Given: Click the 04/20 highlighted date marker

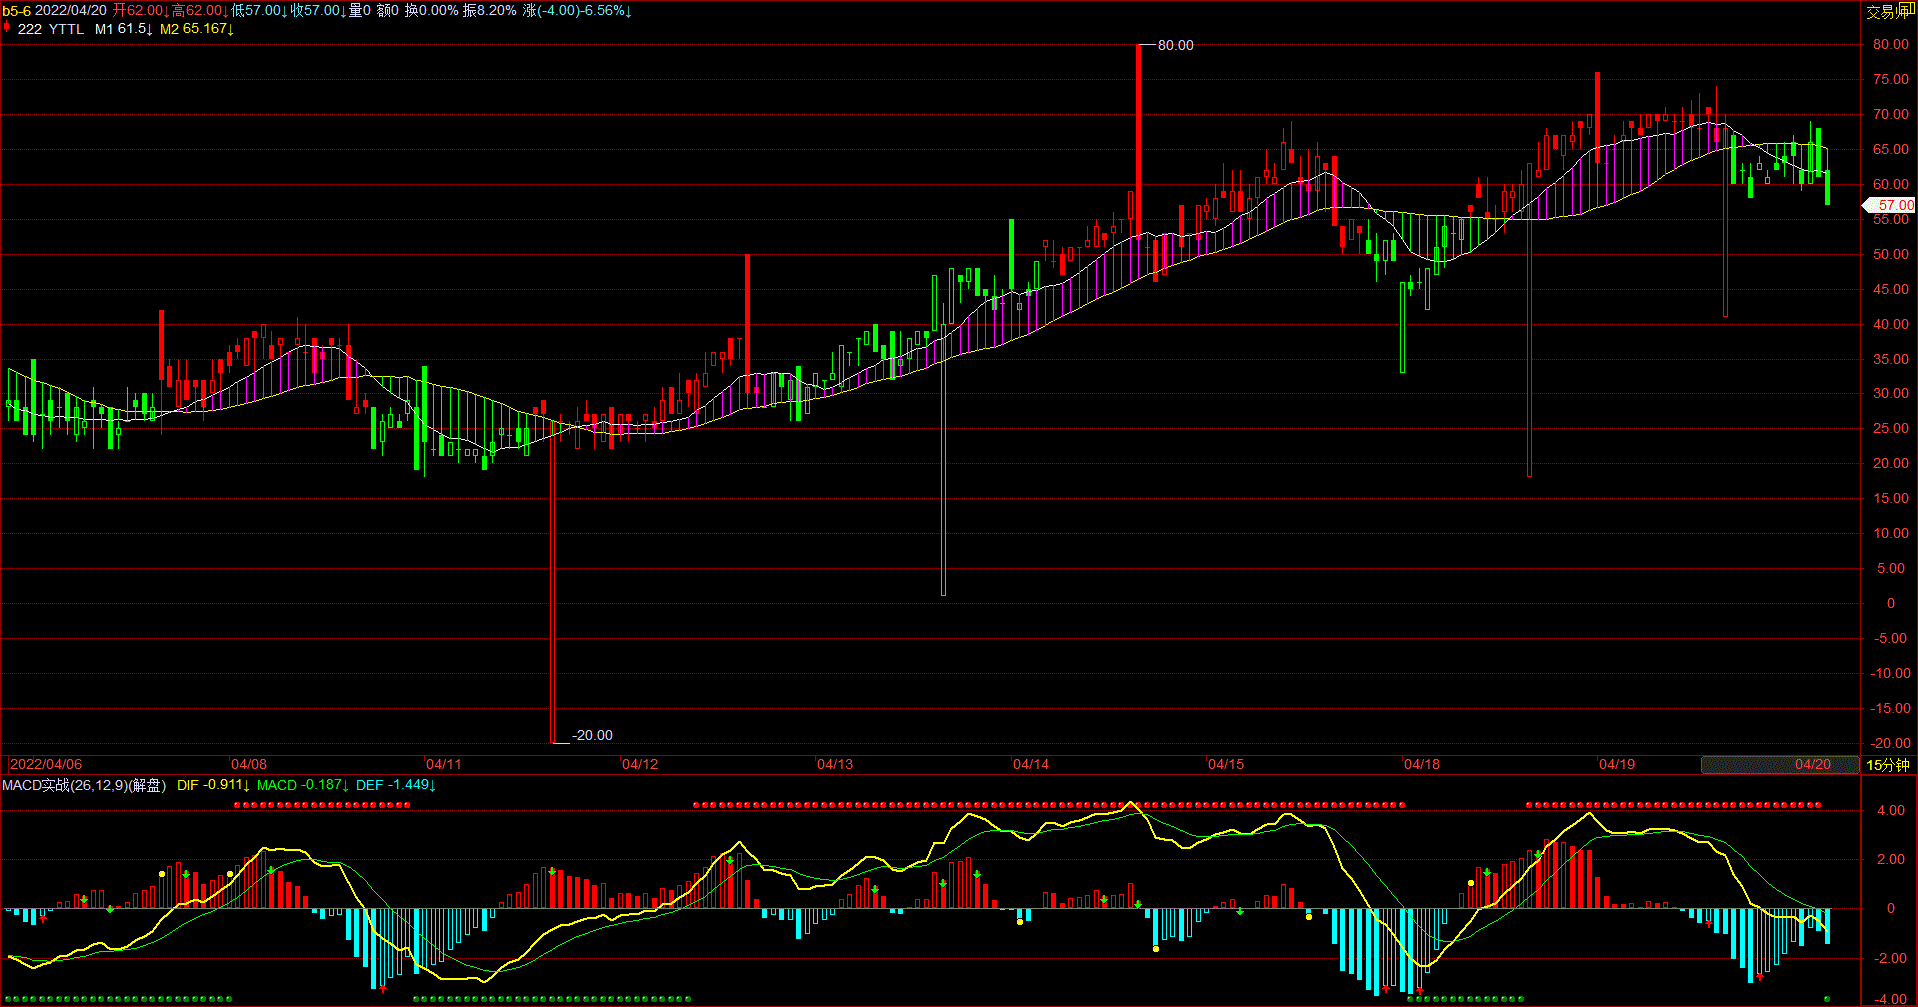Looking at the screenshot, I should pos(1812,764).
